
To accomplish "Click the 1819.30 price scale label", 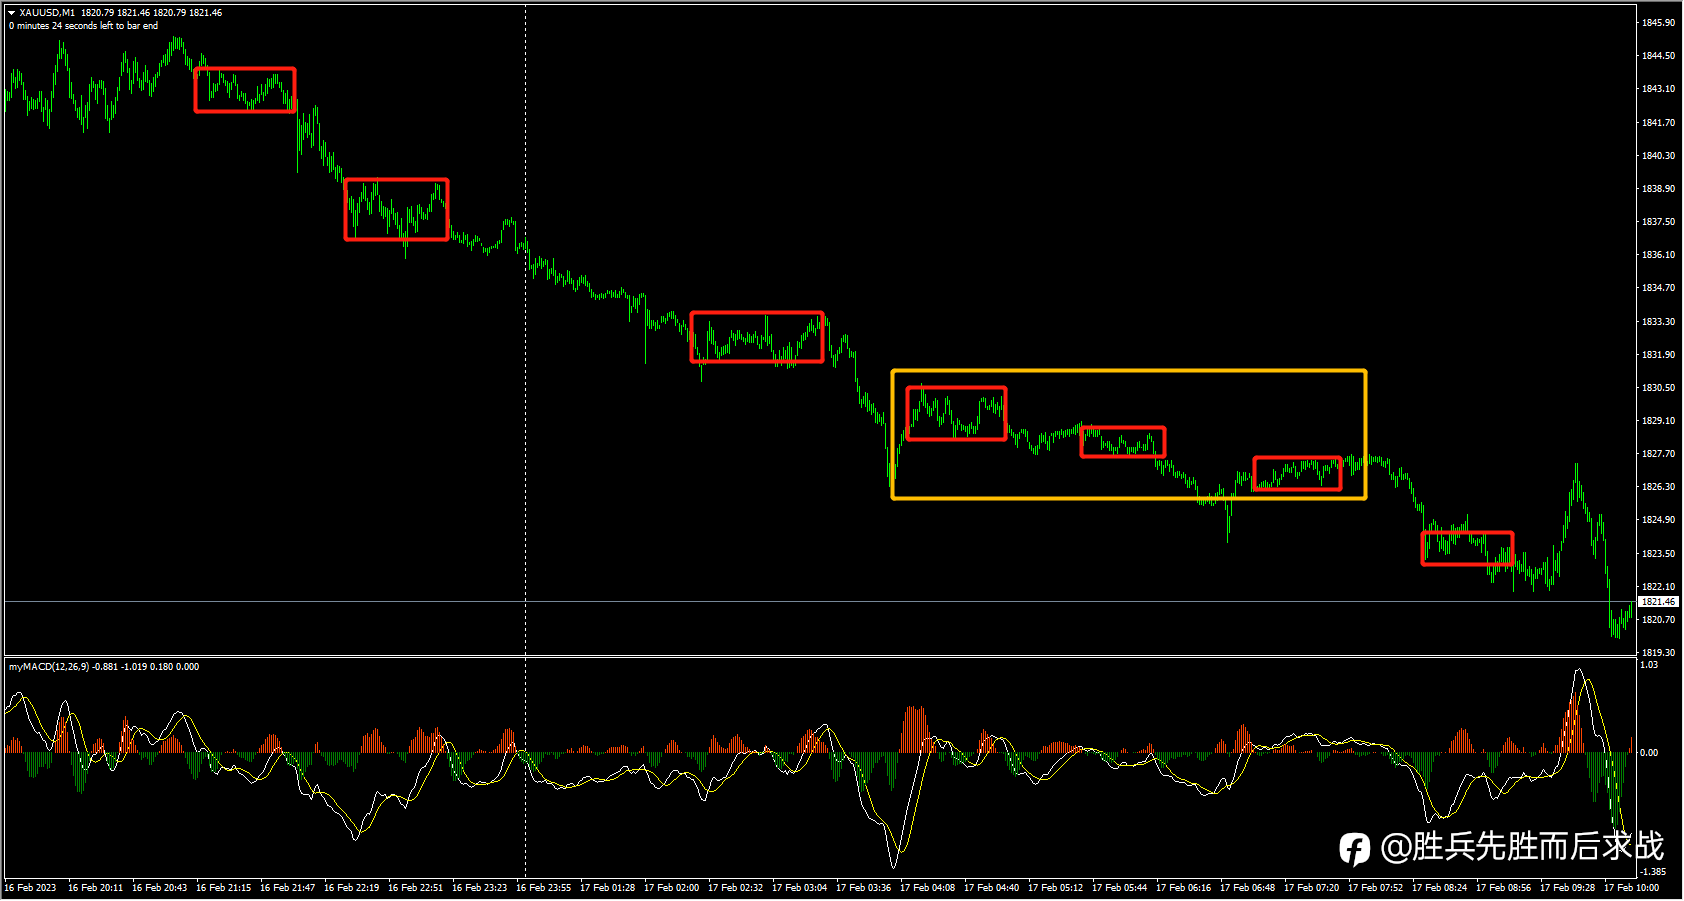I will pos(1658,653).
